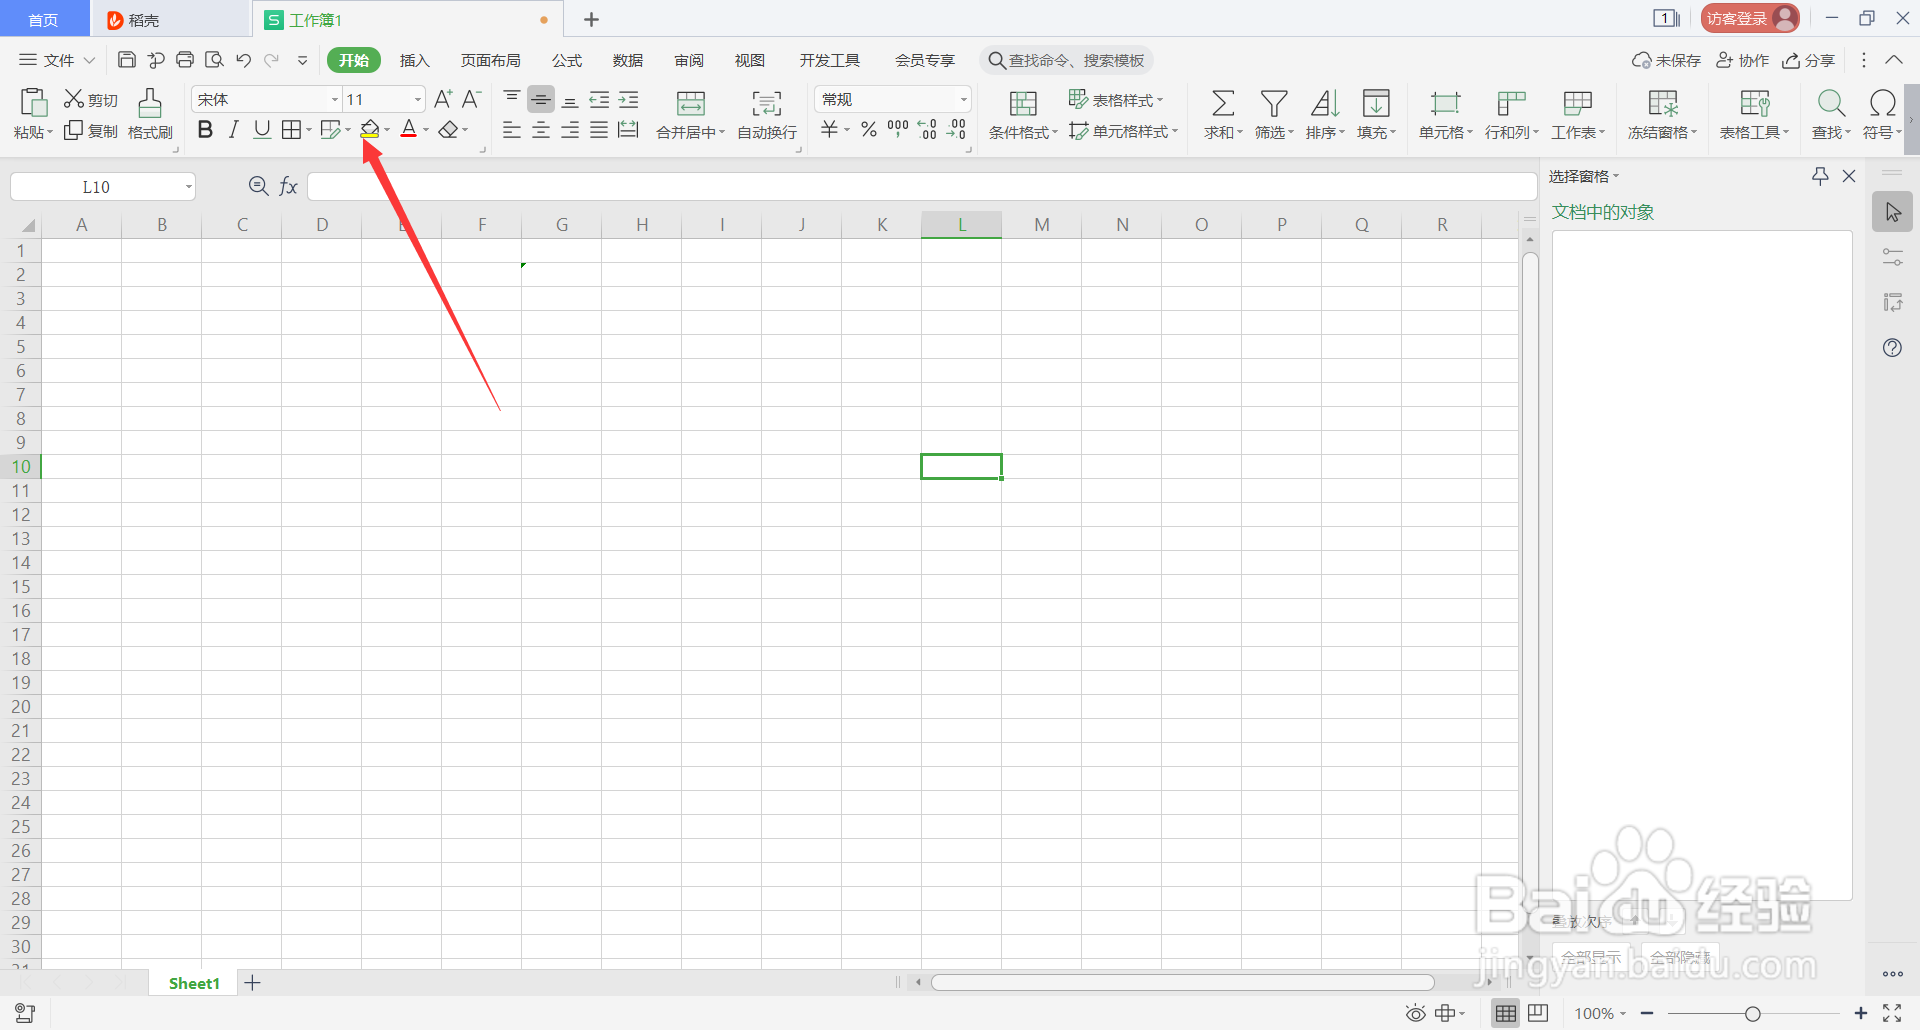Click the 访客登录 login button

[x=1750, y=18]
